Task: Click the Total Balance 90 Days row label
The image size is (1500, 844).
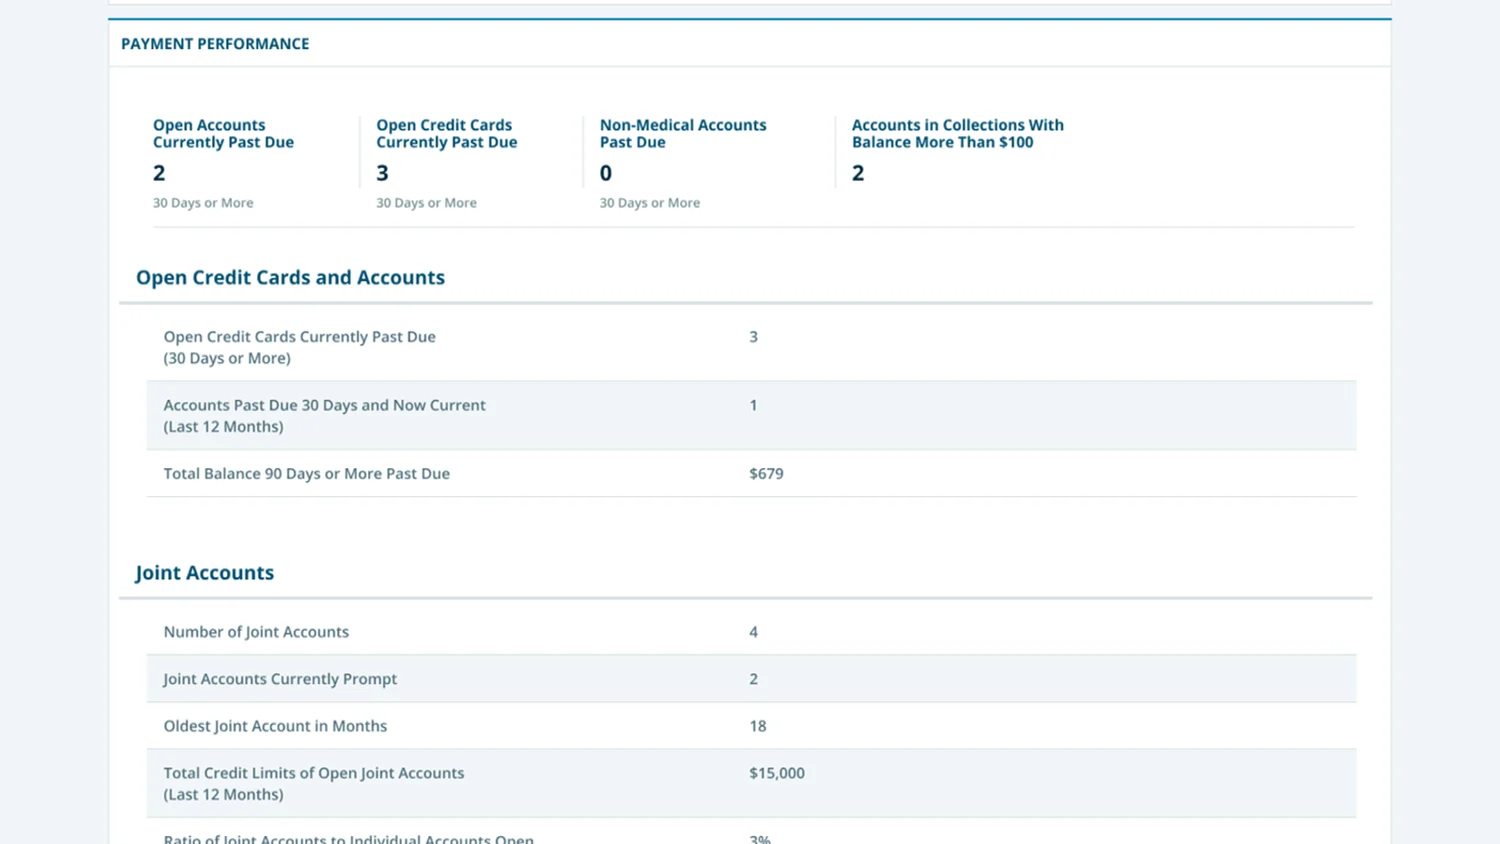Action: 306,474
